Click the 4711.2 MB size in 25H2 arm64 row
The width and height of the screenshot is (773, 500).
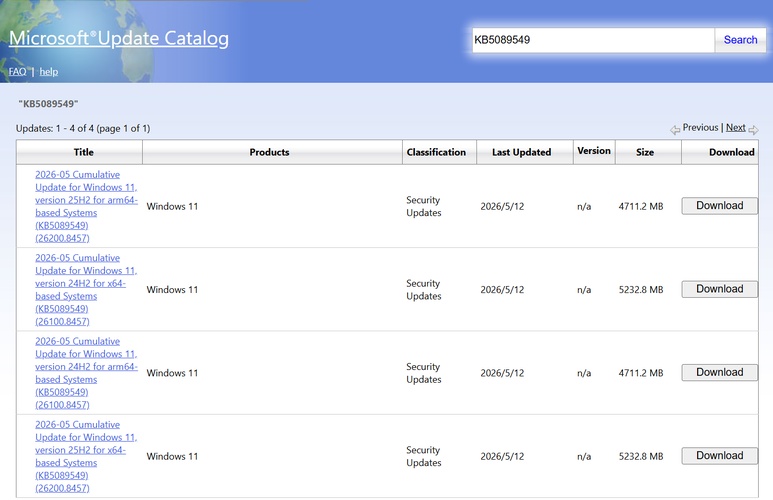641,207
